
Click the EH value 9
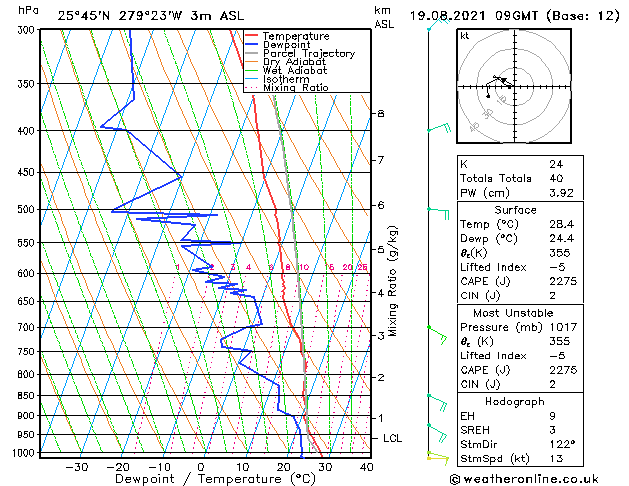tap(552, 416)
